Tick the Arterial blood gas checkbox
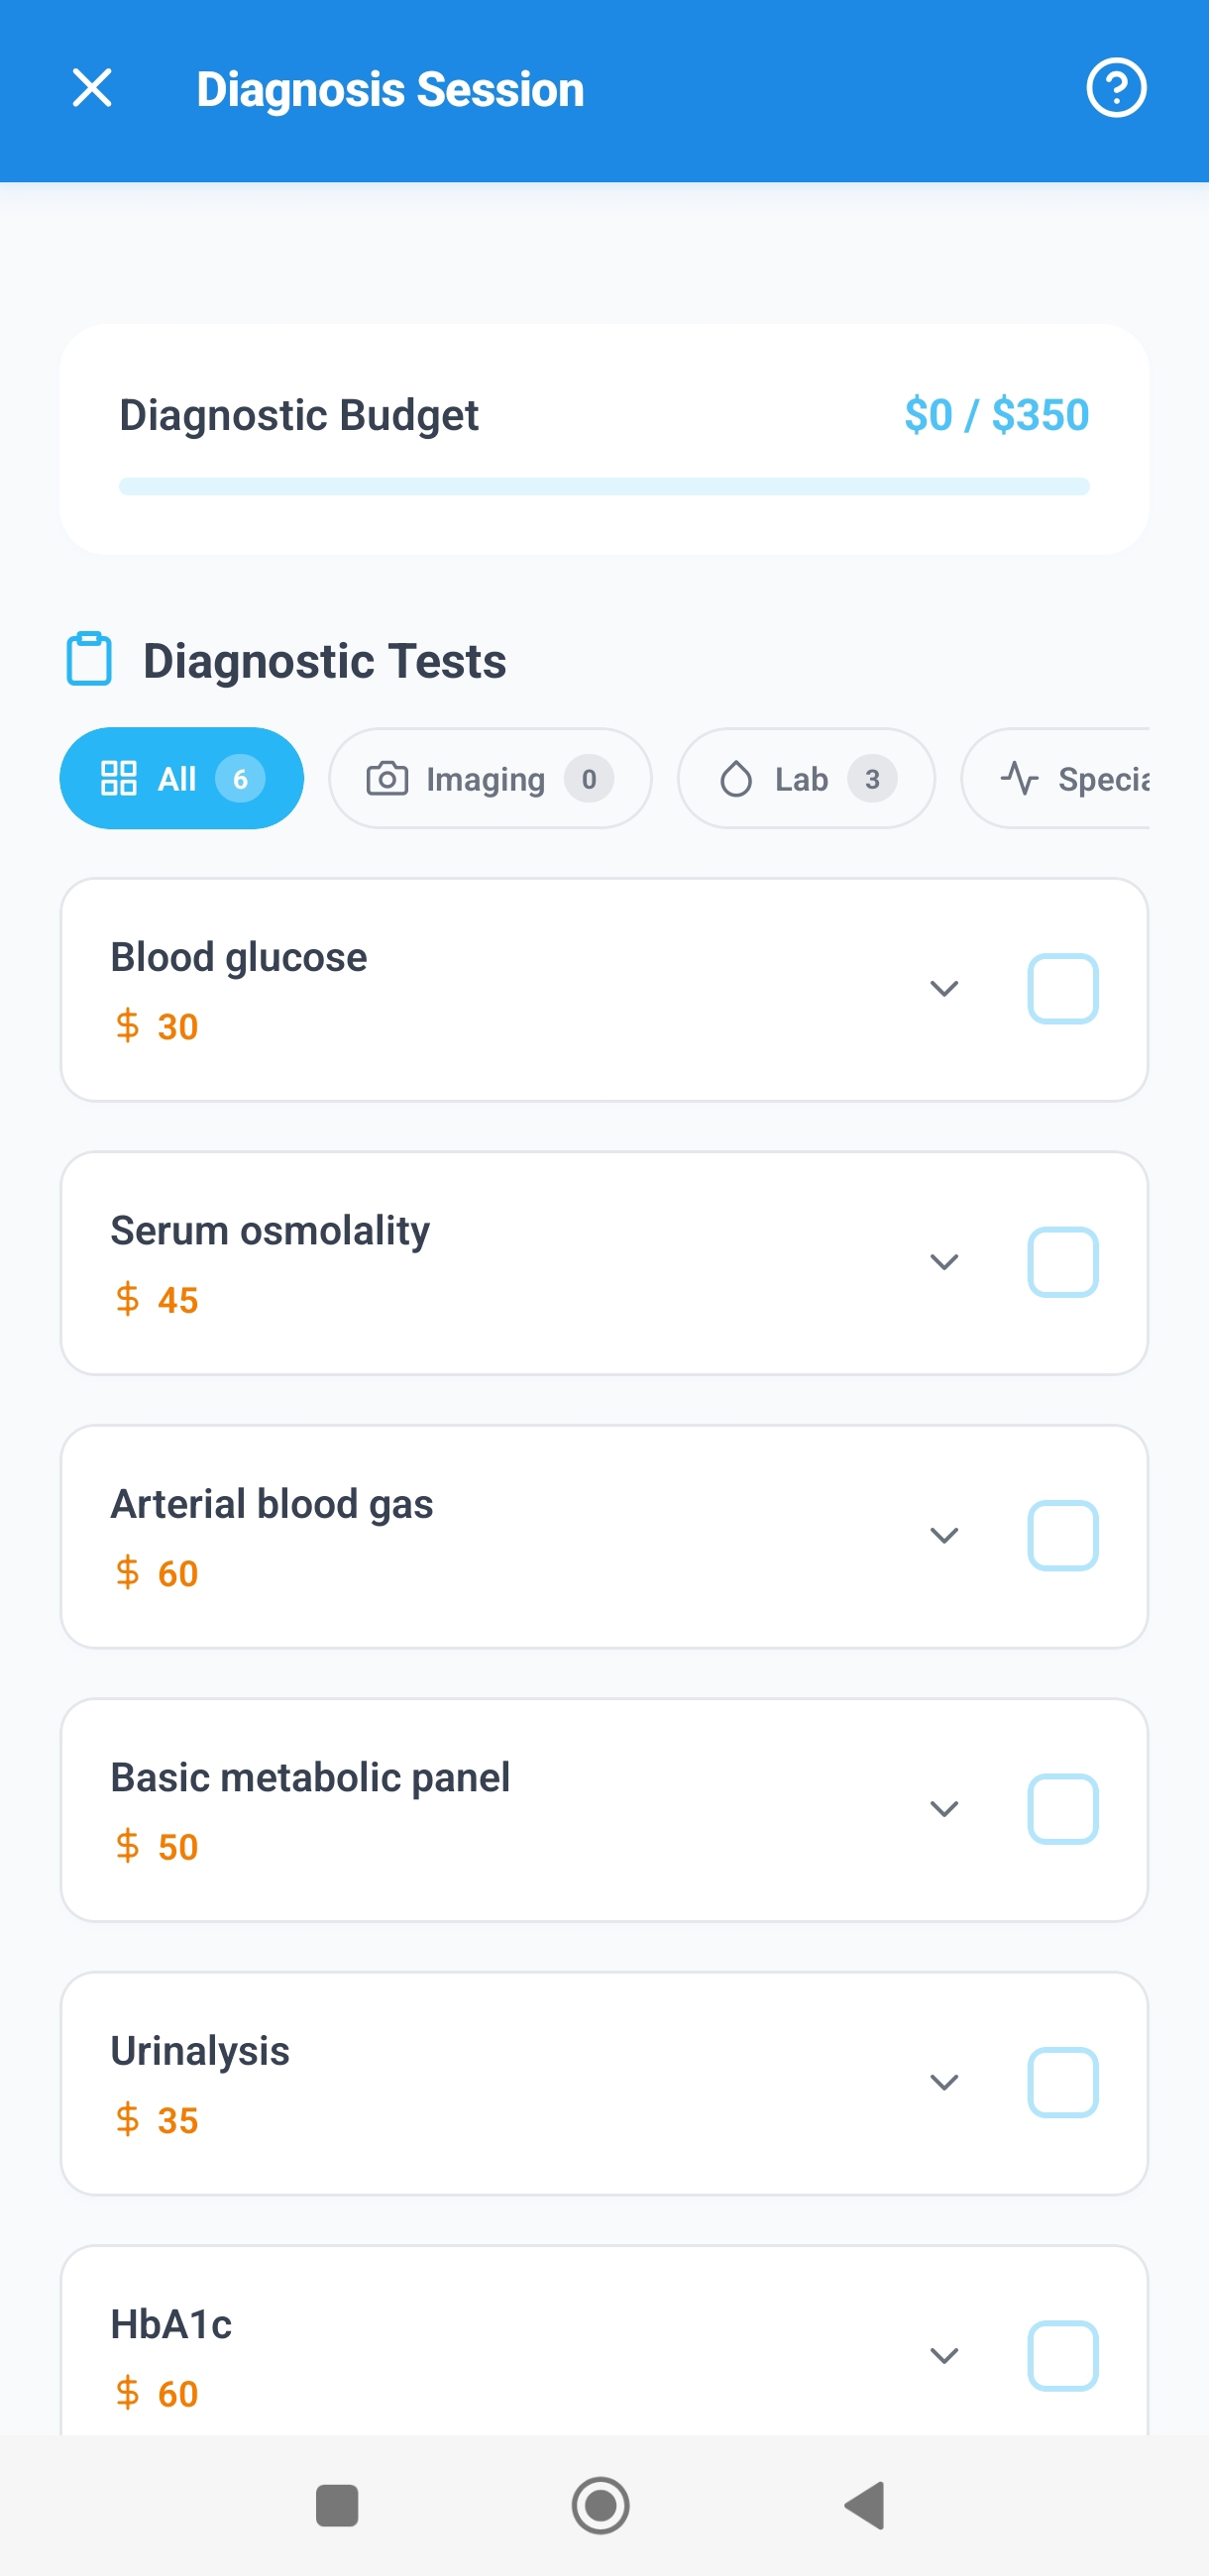The height and width of the screenshot is (2576, 1209). tap(1062, 1535)
